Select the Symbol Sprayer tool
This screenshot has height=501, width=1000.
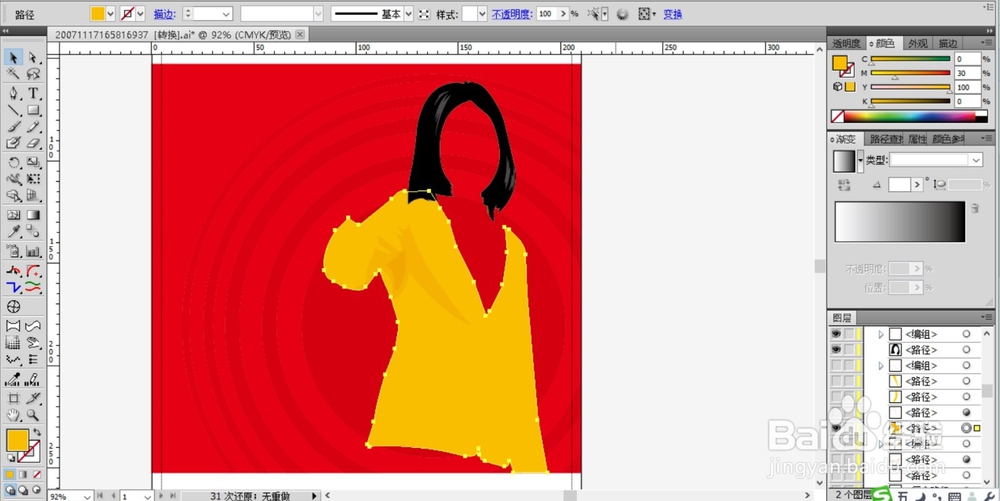point(13,252)
